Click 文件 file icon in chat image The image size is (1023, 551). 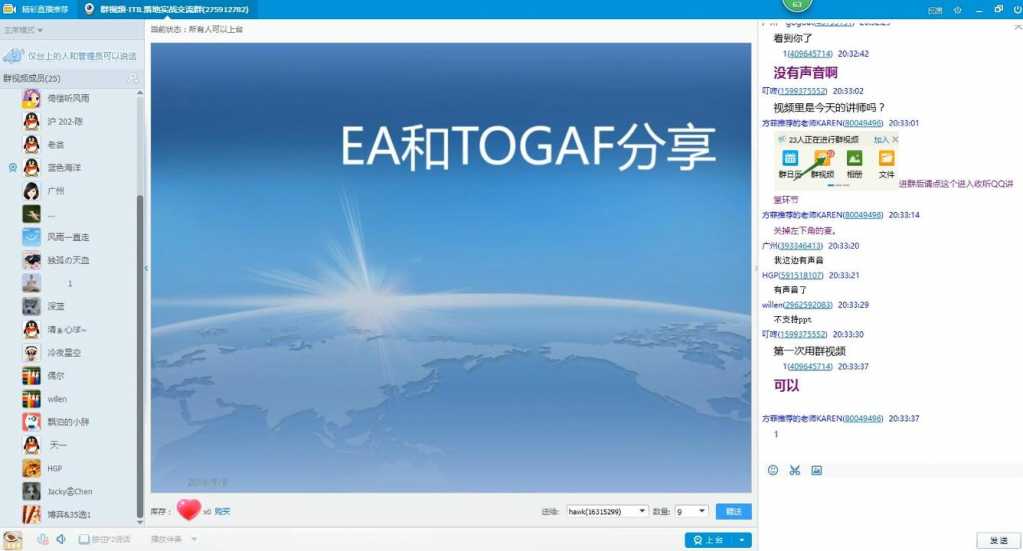(886, 158)
